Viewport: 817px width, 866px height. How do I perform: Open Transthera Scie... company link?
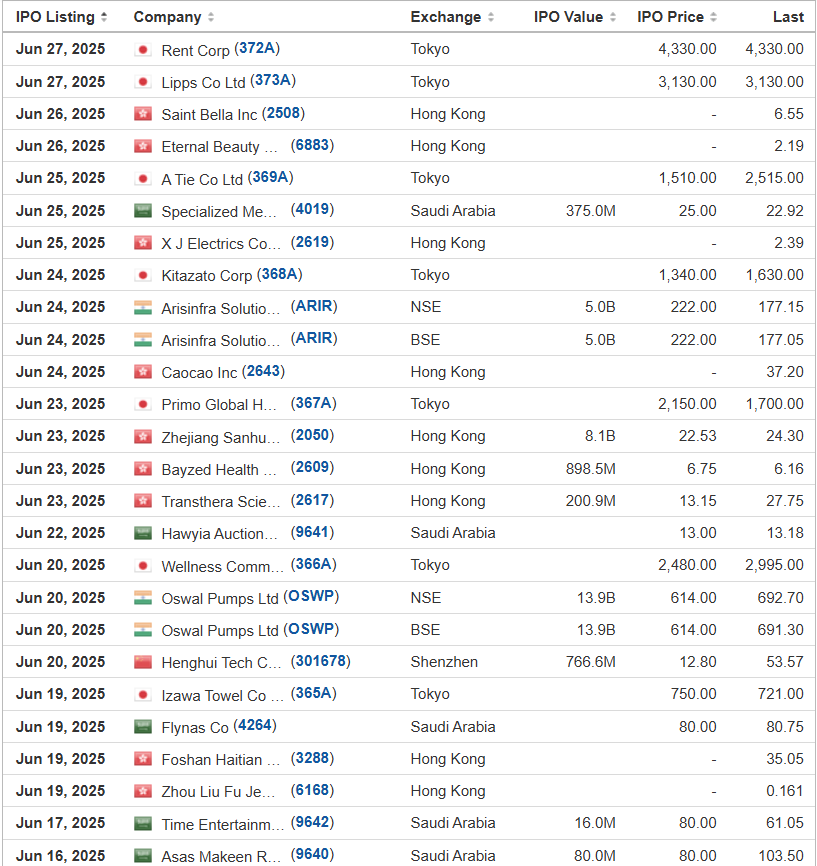pyautogui.click(x=221, y=501)
